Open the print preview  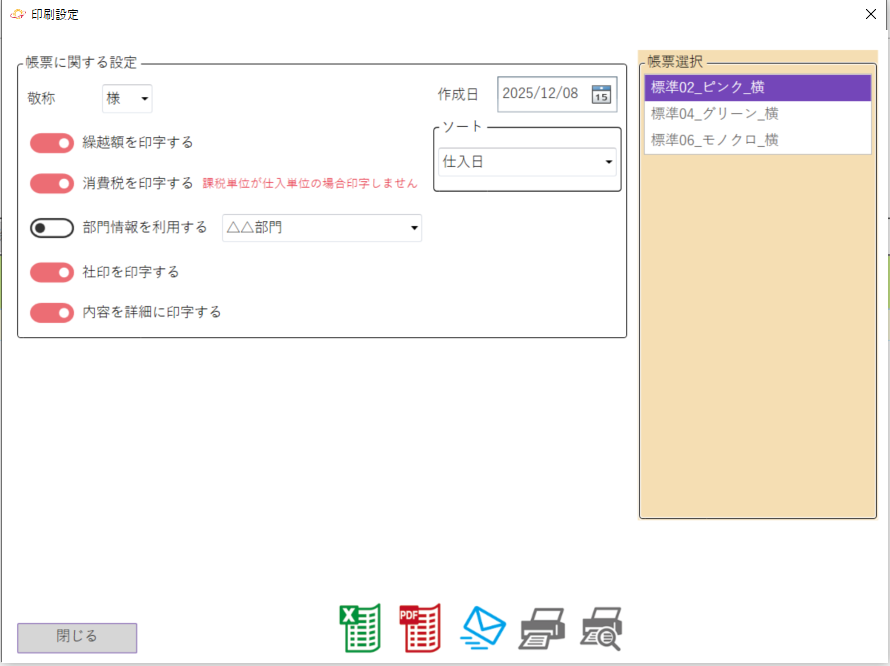click(602, 629)
